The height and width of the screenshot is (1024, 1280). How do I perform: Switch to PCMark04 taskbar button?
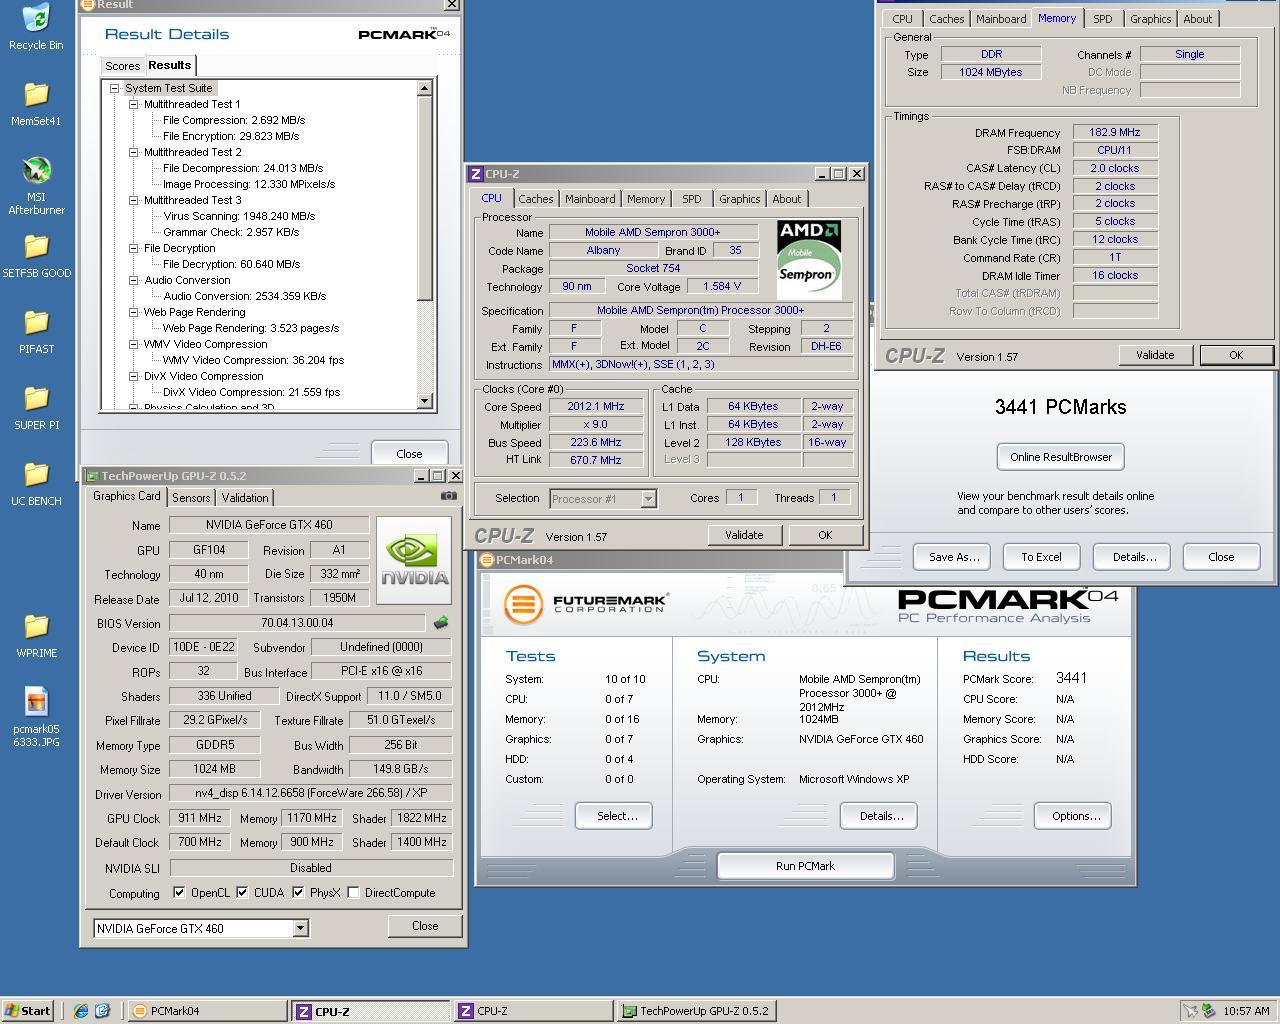[x=205, y=1011]
